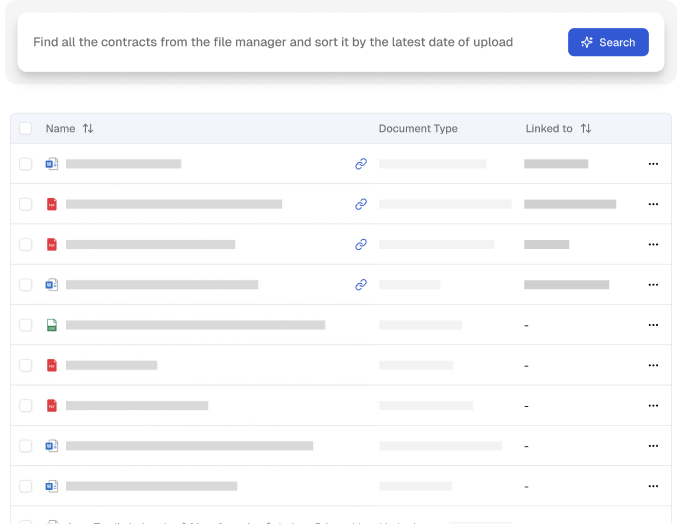The image size is (682, 524).
Task: Check the third row's checkbox
Action: point(26,244)
